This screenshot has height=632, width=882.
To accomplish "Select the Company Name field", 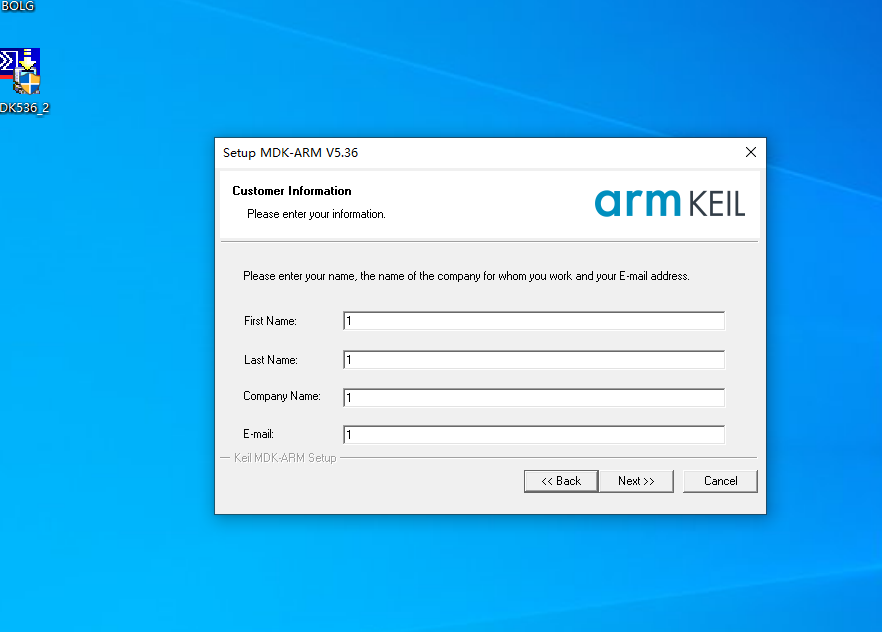I will (534, 398).
